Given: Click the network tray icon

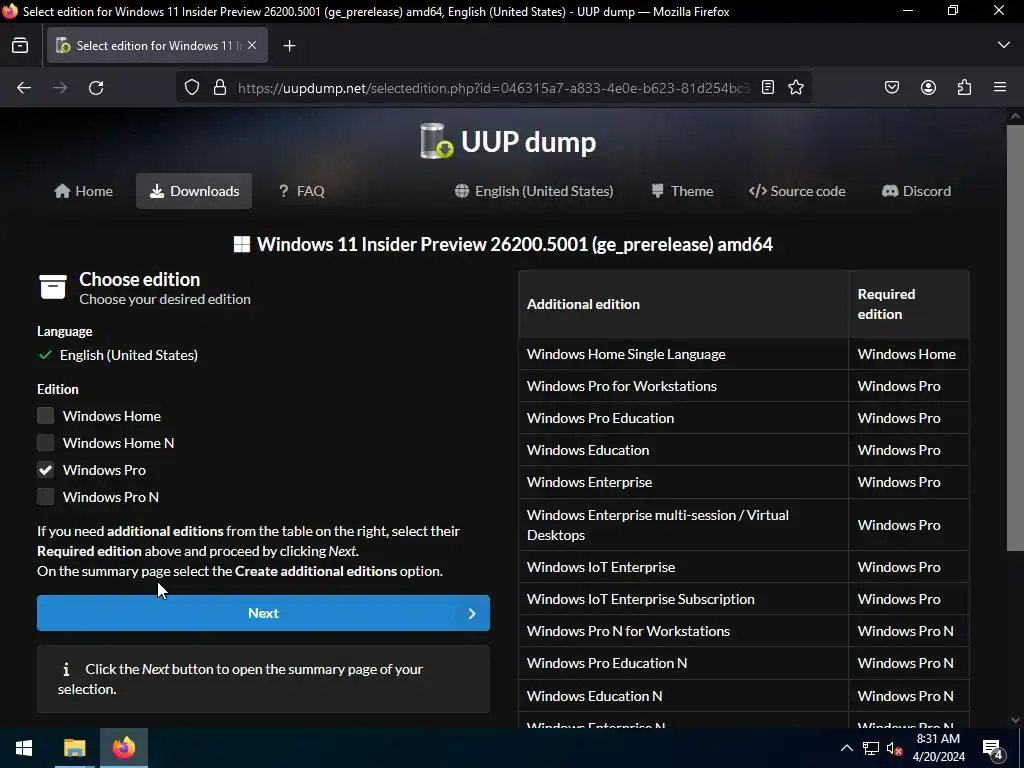Looking at the screenshot, I should 871,748.
